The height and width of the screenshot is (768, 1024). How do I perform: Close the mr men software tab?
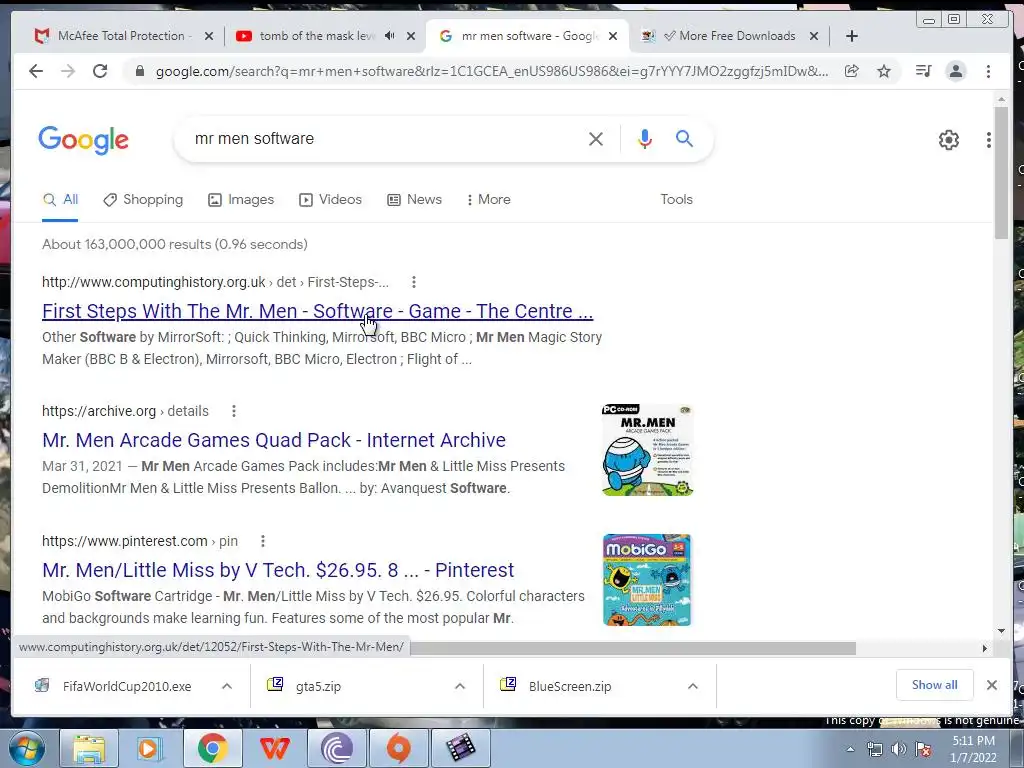[613, 36]
